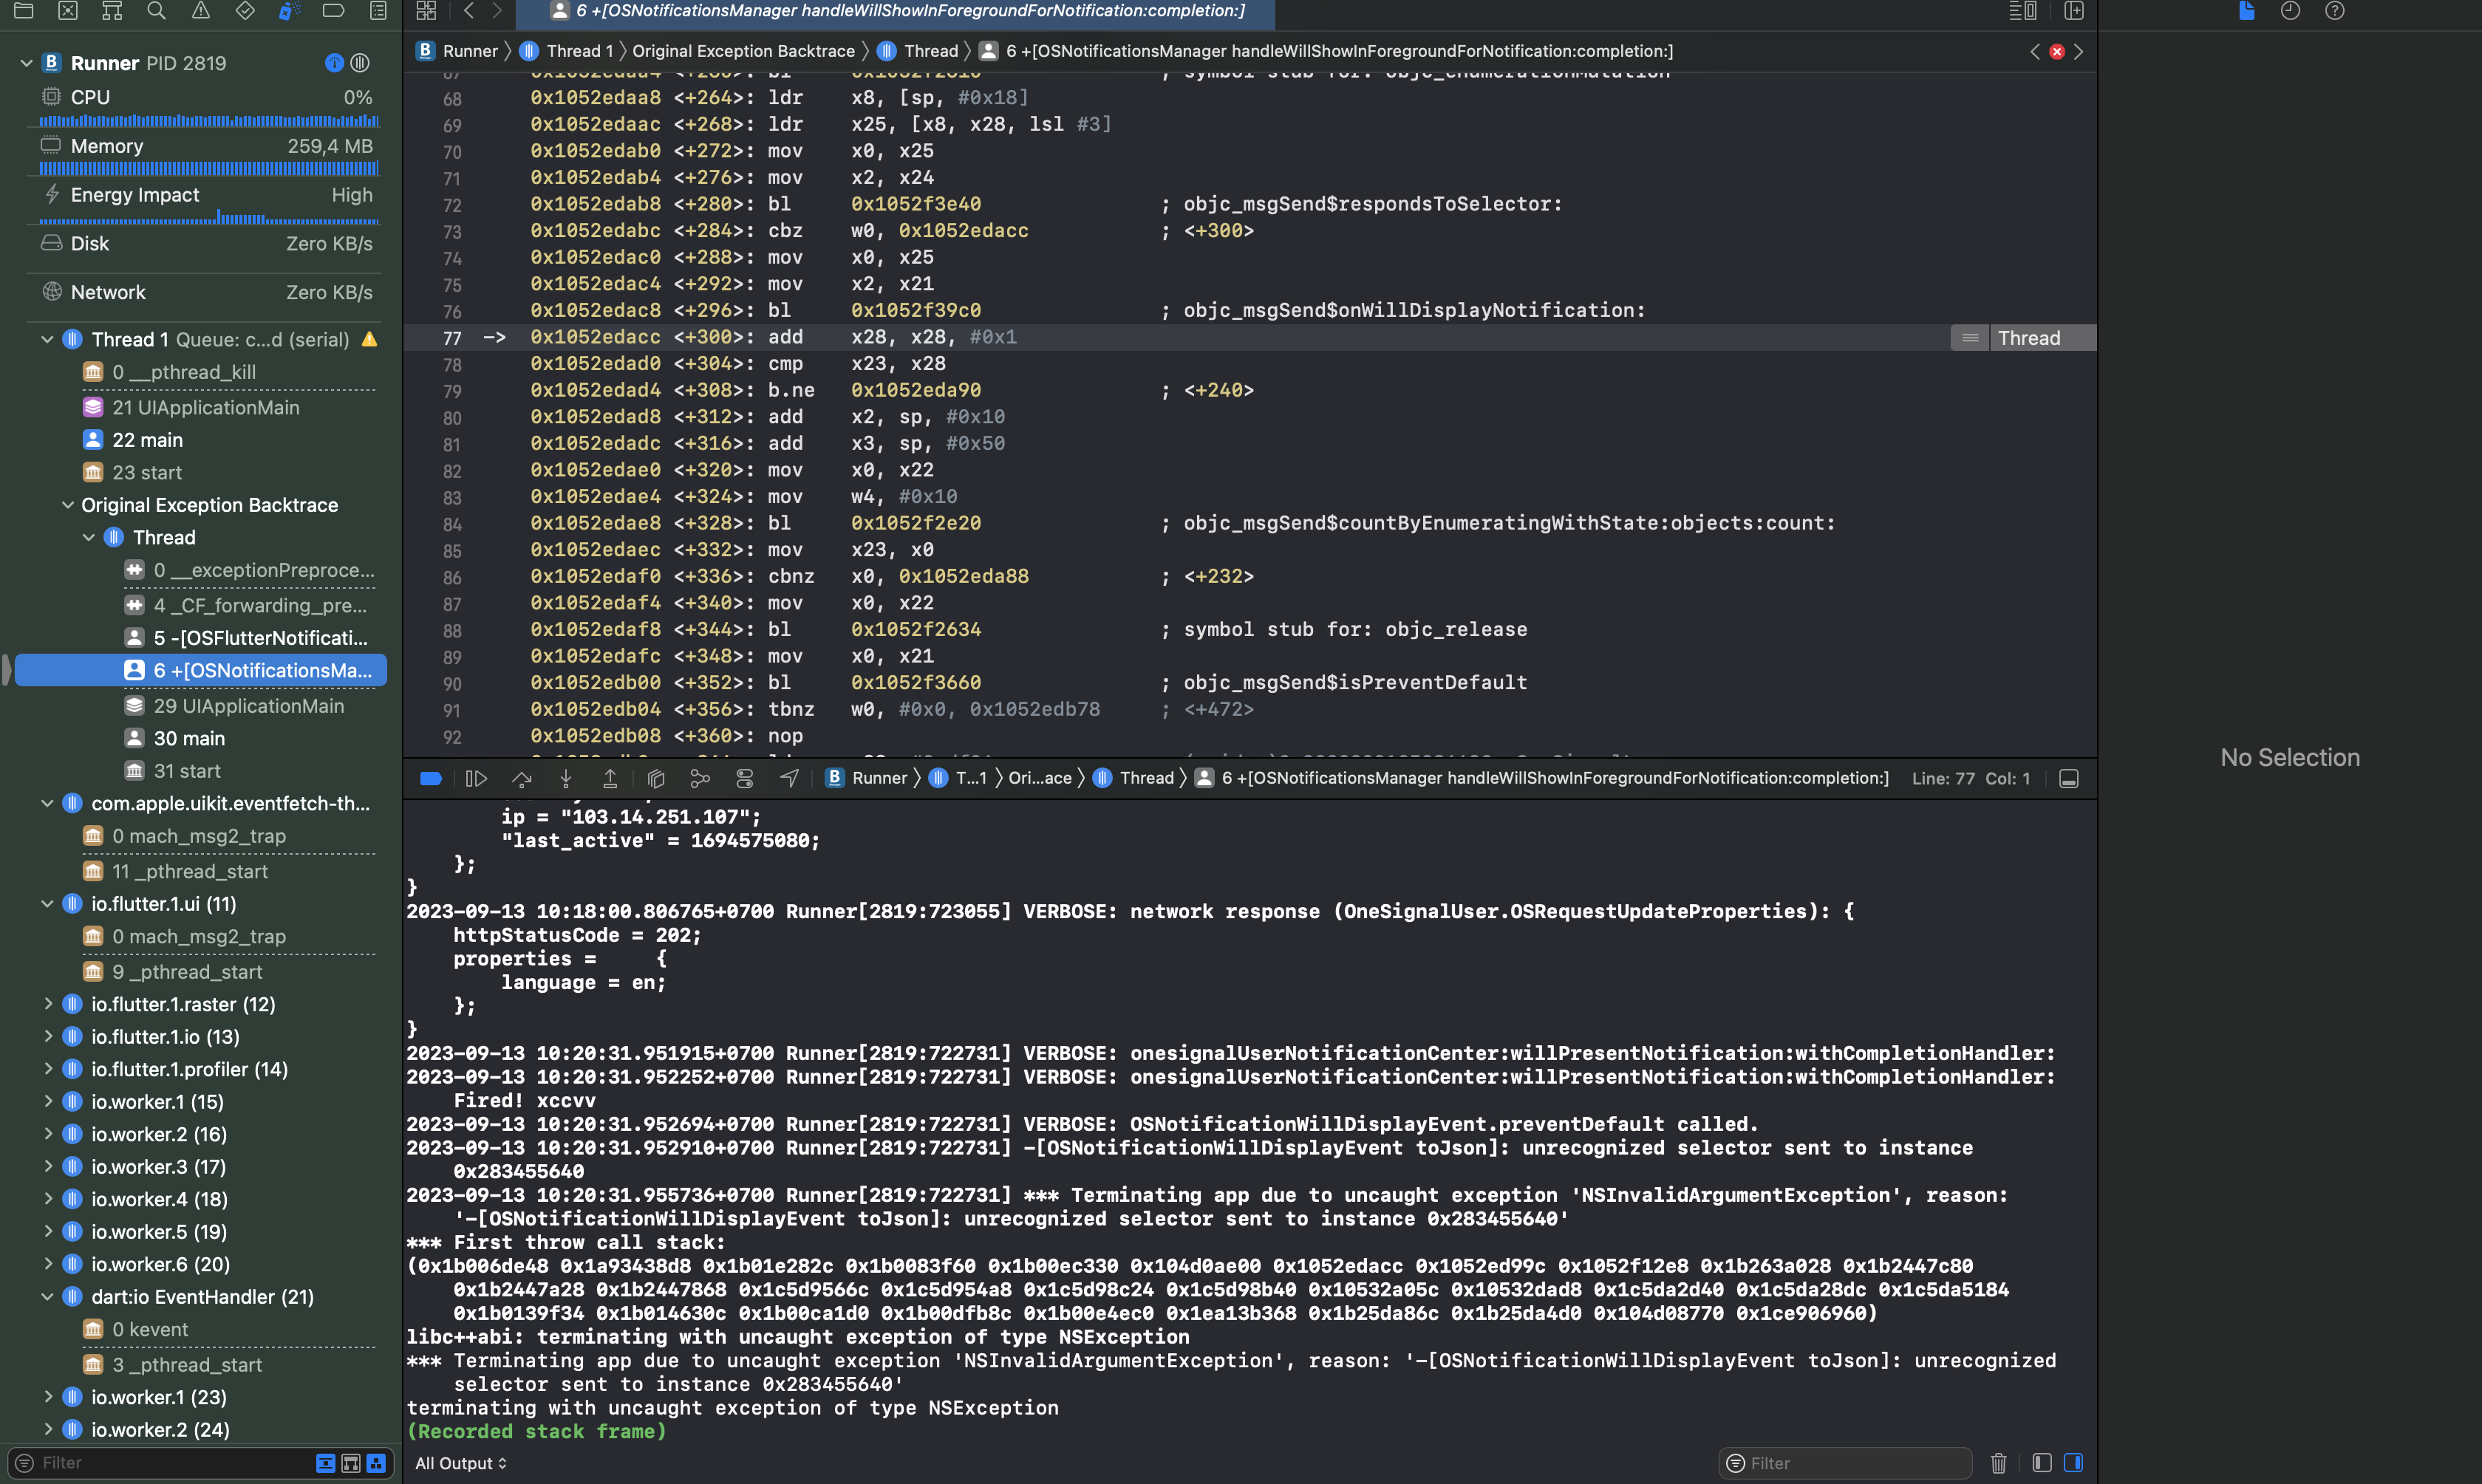Viewport: 2482px width, 1484px height.
Task: Expand the io.worker.3 thread
Action: [x=49, y=1167]
